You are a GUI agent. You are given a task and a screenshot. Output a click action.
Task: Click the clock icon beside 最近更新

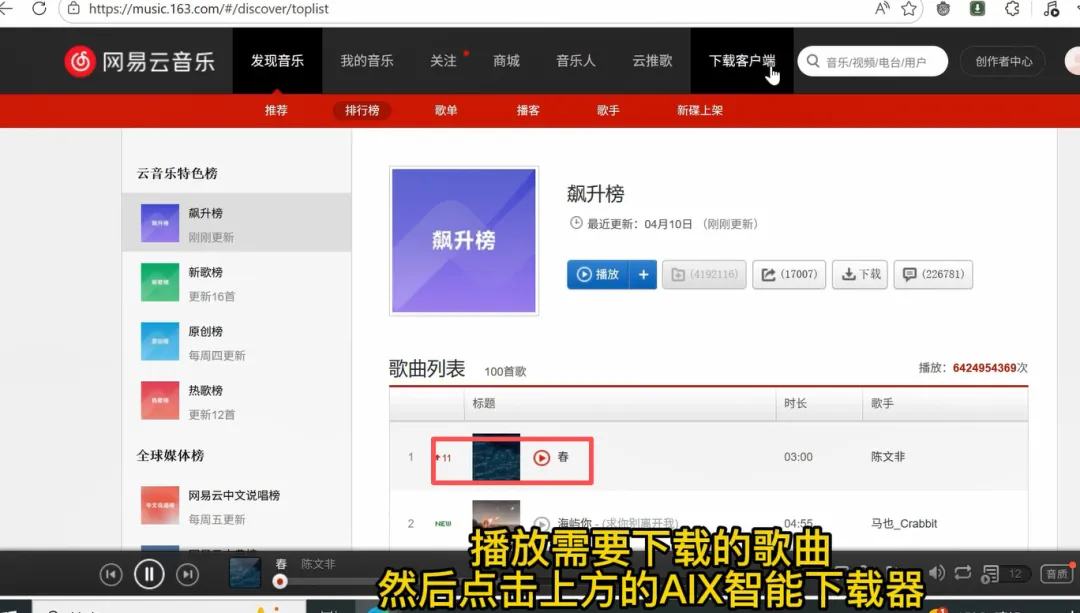pos(576,223)
